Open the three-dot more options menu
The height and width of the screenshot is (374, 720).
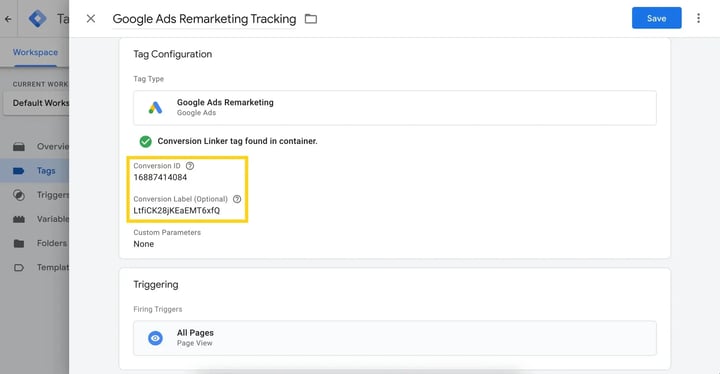point(698,18)
